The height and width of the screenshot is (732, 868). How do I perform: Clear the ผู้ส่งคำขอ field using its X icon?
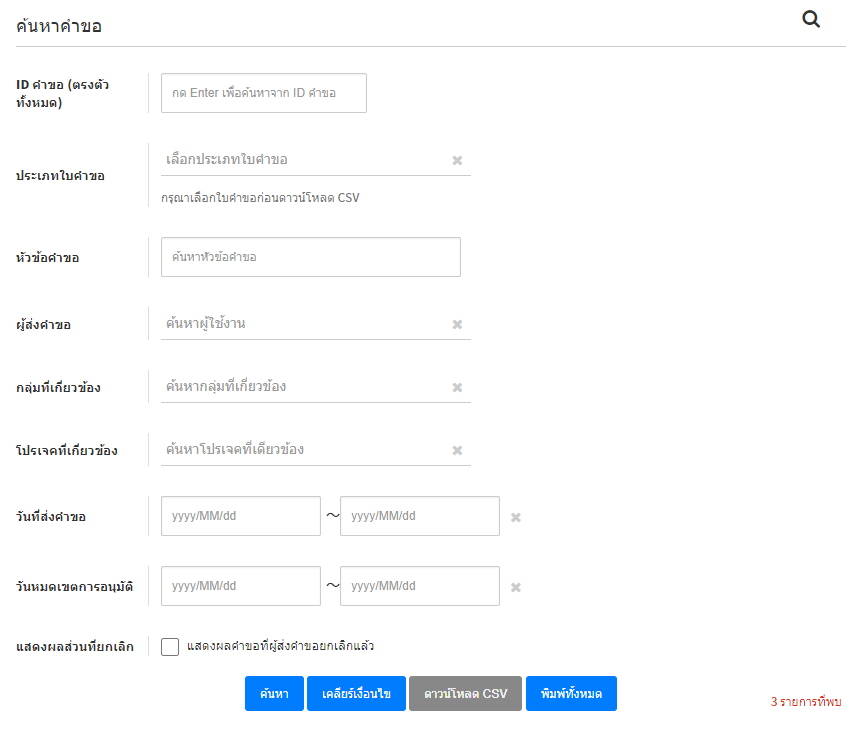457,324
